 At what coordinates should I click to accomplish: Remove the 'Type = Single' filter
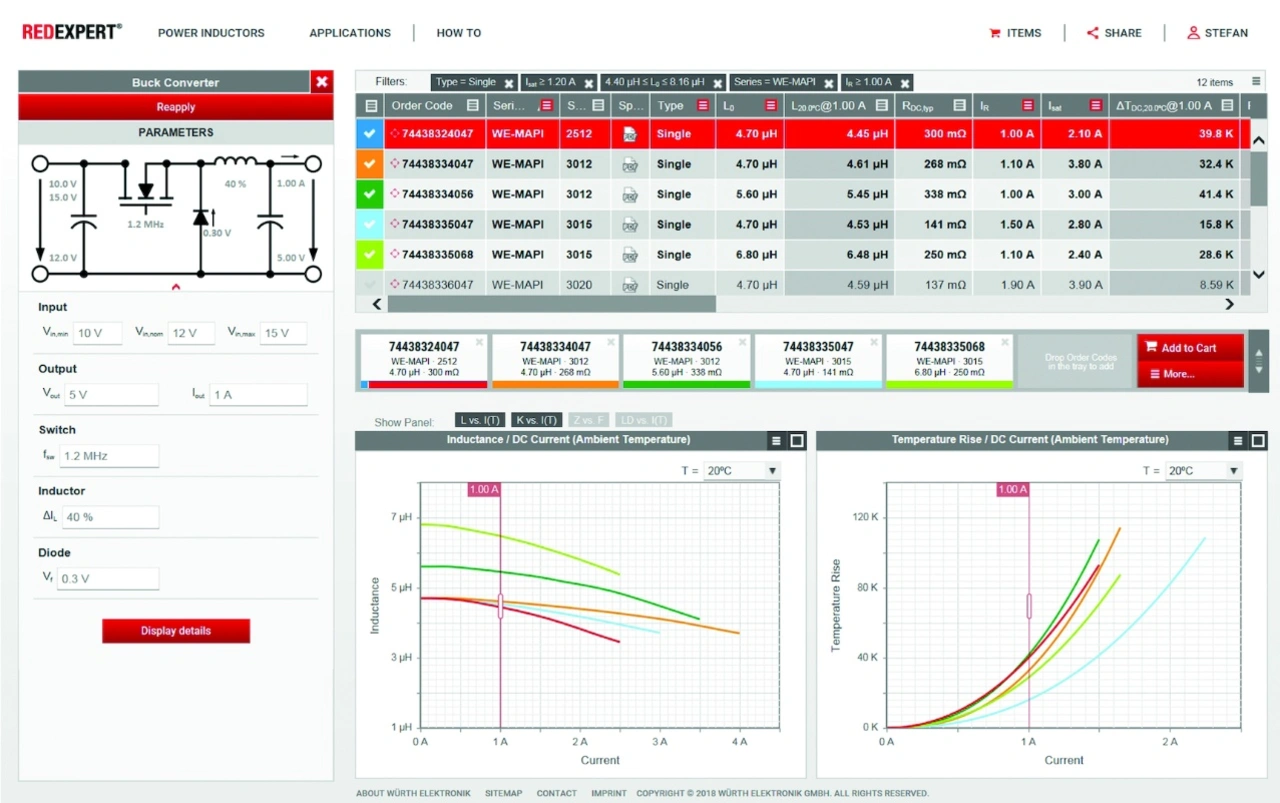coord(509,83)
